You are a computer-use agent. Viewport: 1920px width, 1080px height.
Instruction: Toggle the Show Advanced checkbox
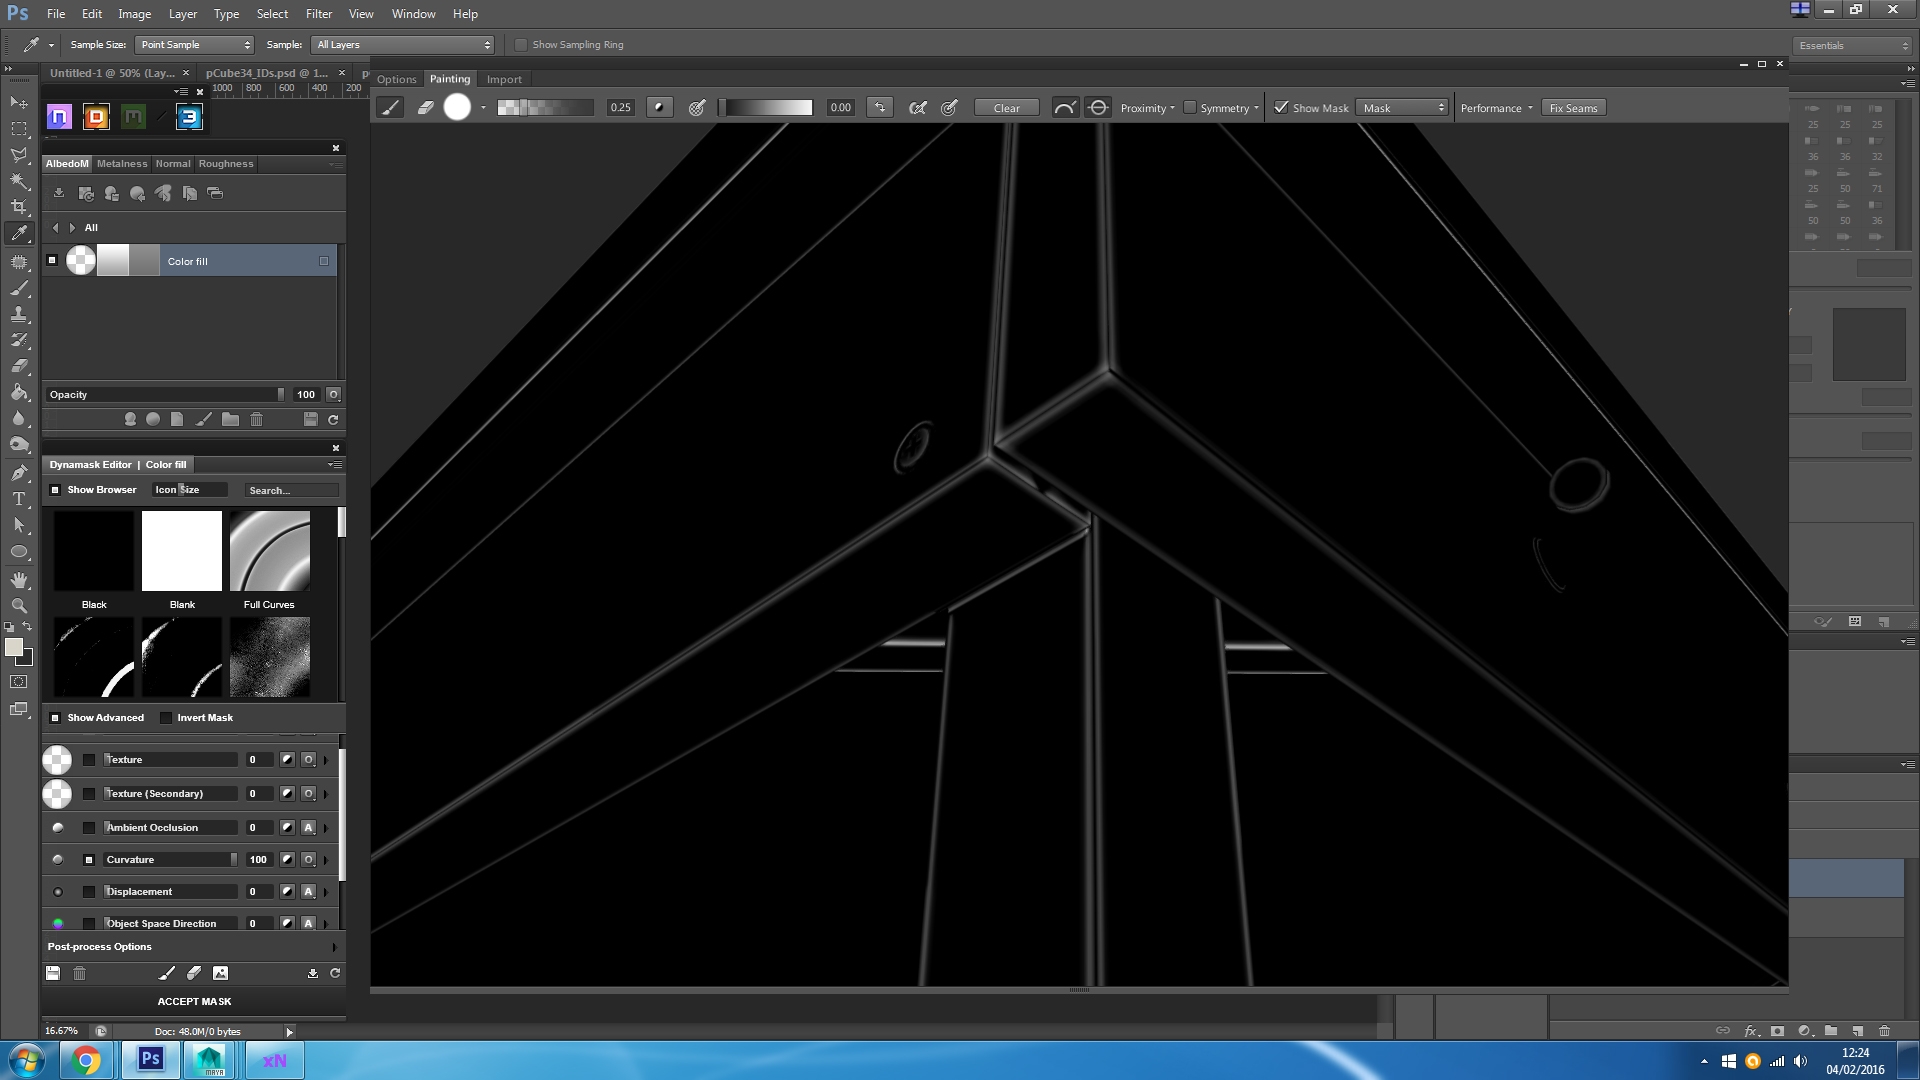[55, 718]
